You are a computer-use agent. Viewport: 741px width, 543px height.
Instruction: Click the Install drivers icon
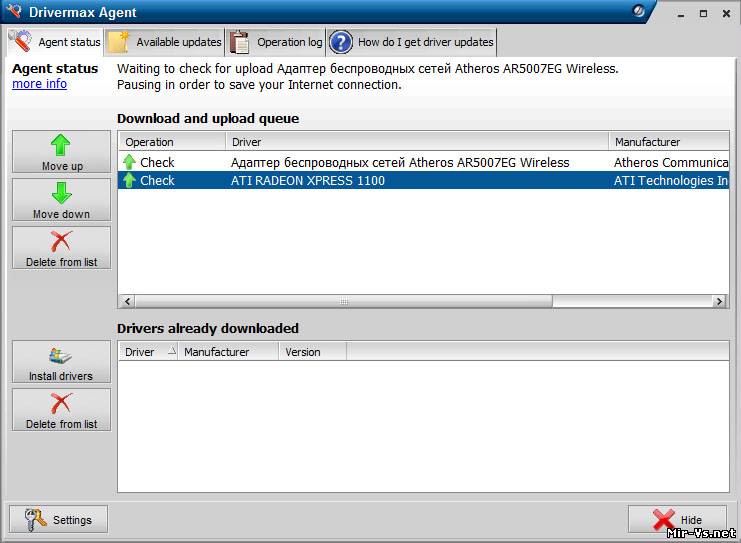[x=61, y=356]
